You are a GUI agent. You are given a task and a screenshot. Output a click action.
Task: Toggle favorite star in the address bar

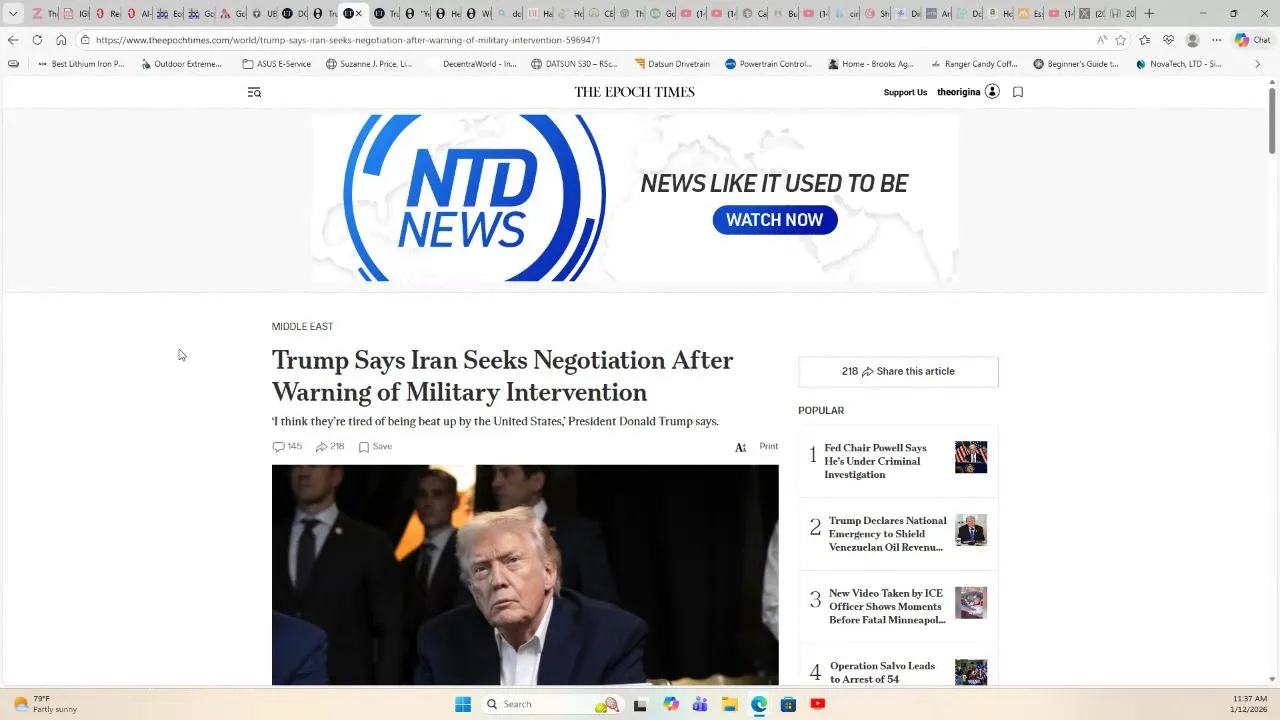coord(1121,40)
